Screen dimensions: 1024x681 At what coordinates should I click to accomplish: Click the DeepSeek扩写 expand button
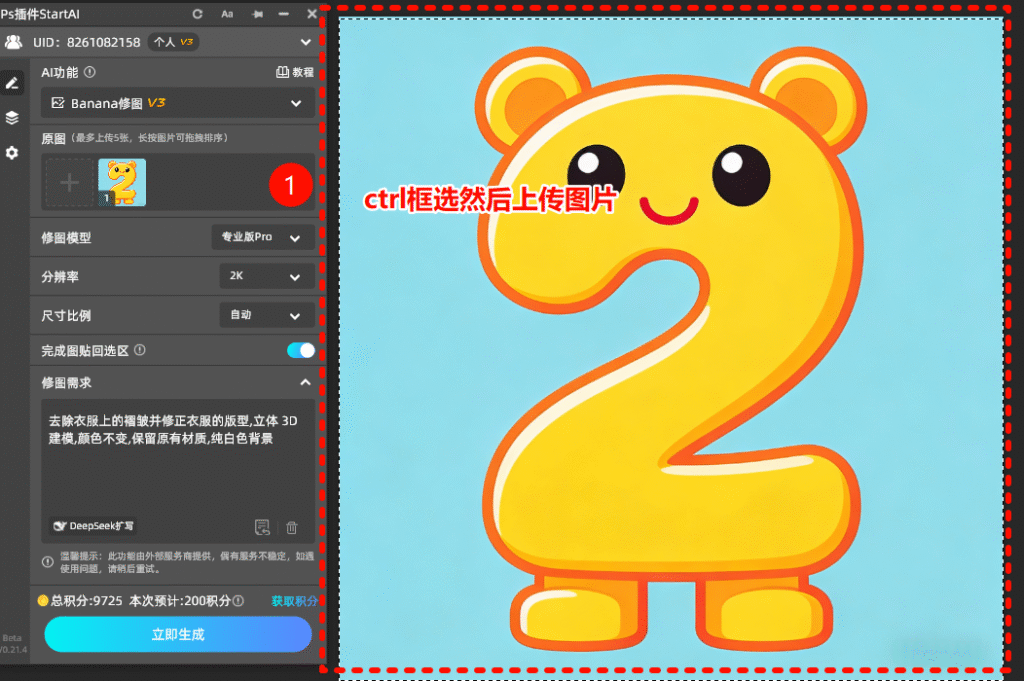pos(92,526)
